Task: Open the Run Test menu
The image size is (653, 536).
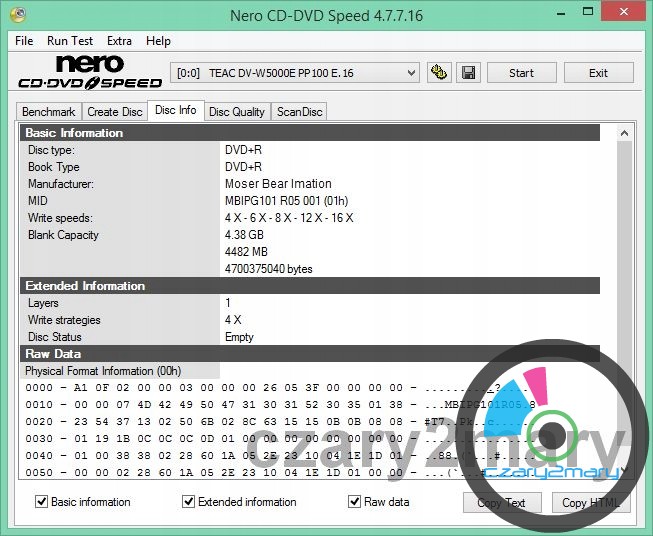Action: pyautogui.click(x=70, y=41)
